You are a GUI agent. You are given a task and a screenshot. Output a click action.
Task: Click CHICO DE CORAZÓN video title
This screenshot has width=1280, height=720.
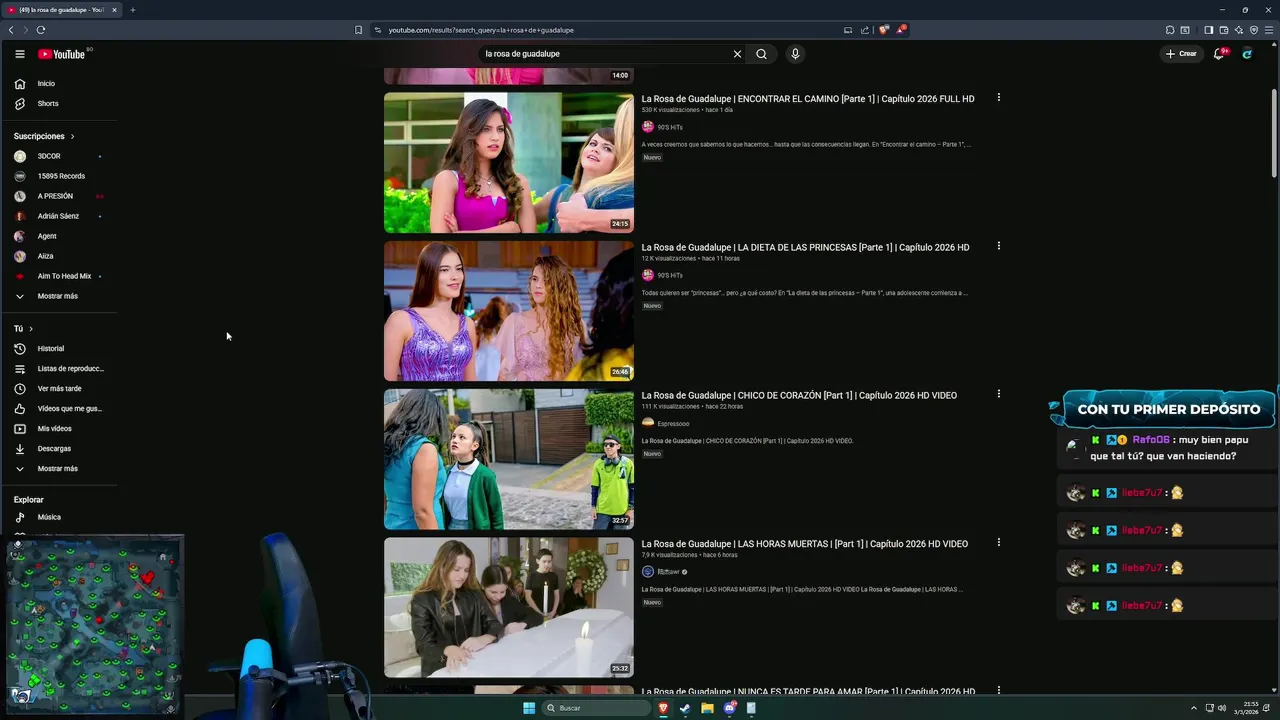tap(799, 395)
